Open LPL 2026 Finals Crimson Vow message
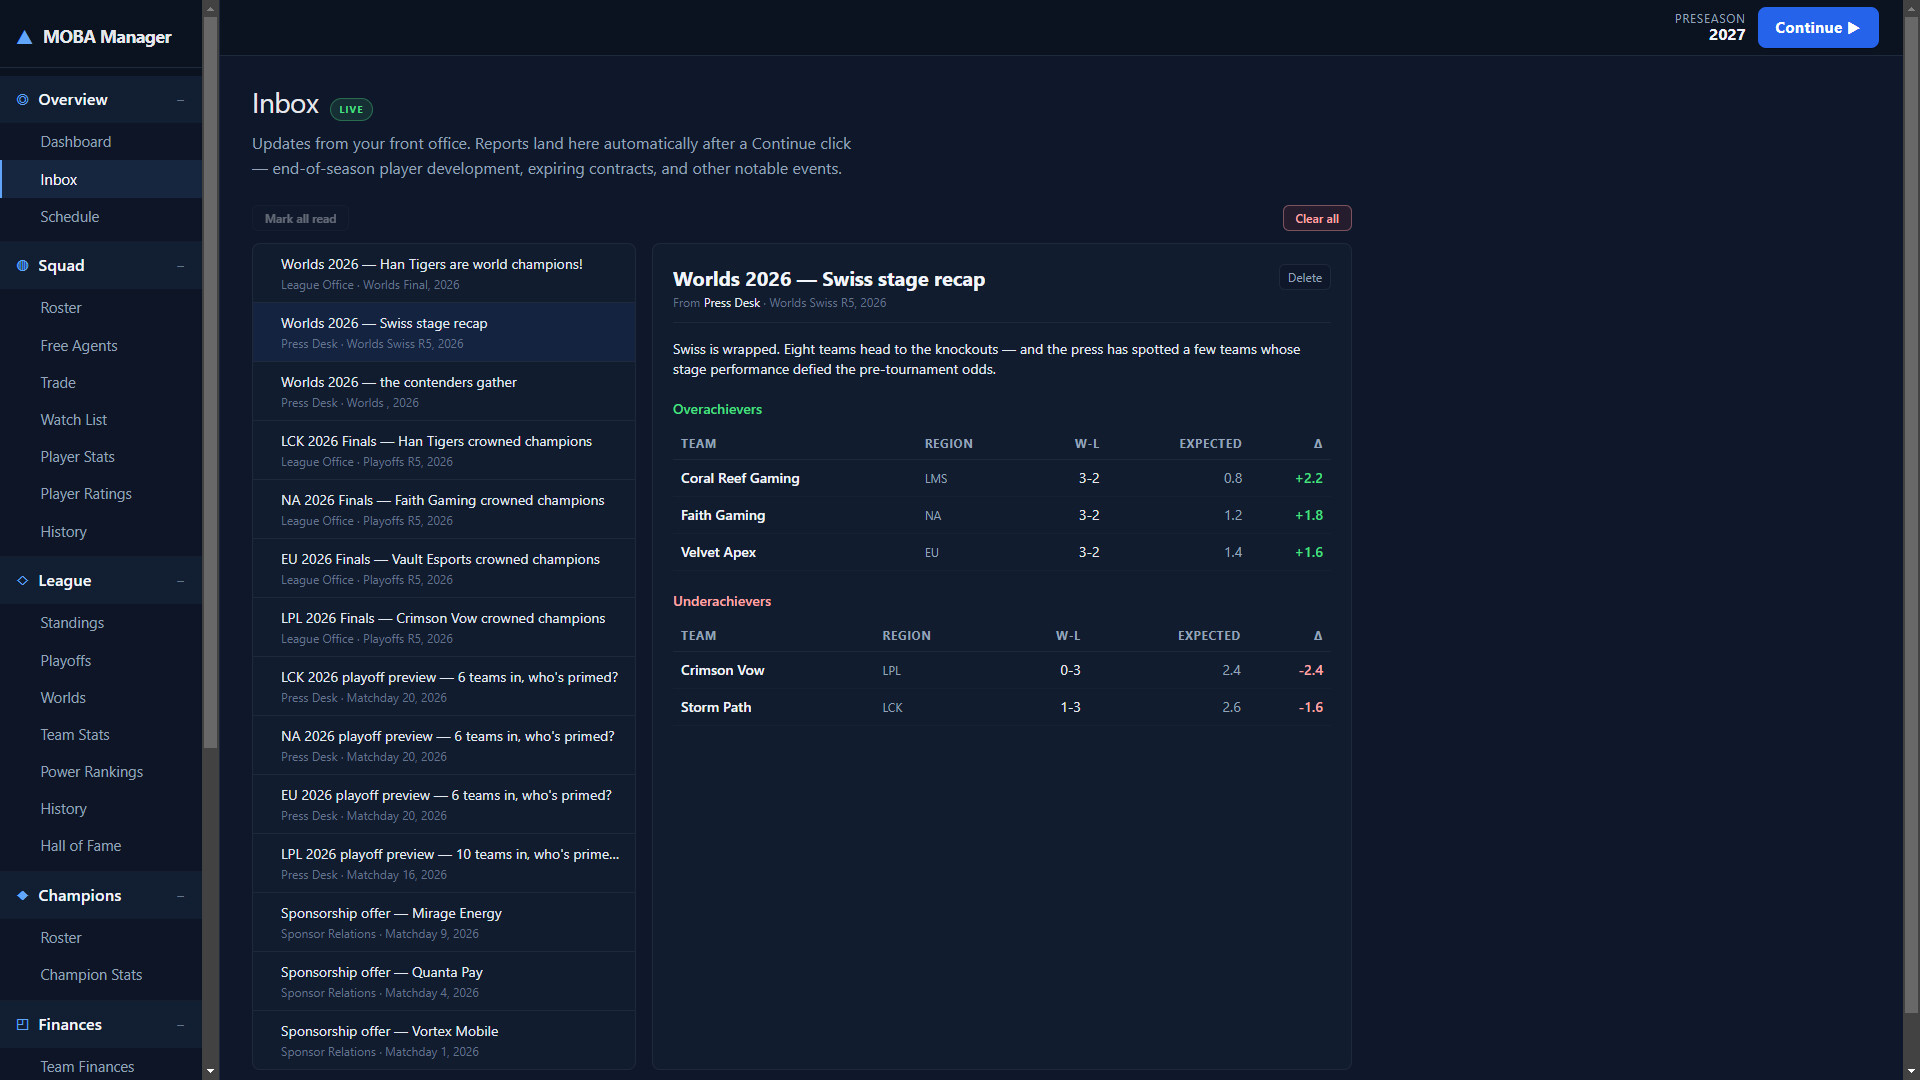Screen dimensions: 1920x1080 (444, 628)
